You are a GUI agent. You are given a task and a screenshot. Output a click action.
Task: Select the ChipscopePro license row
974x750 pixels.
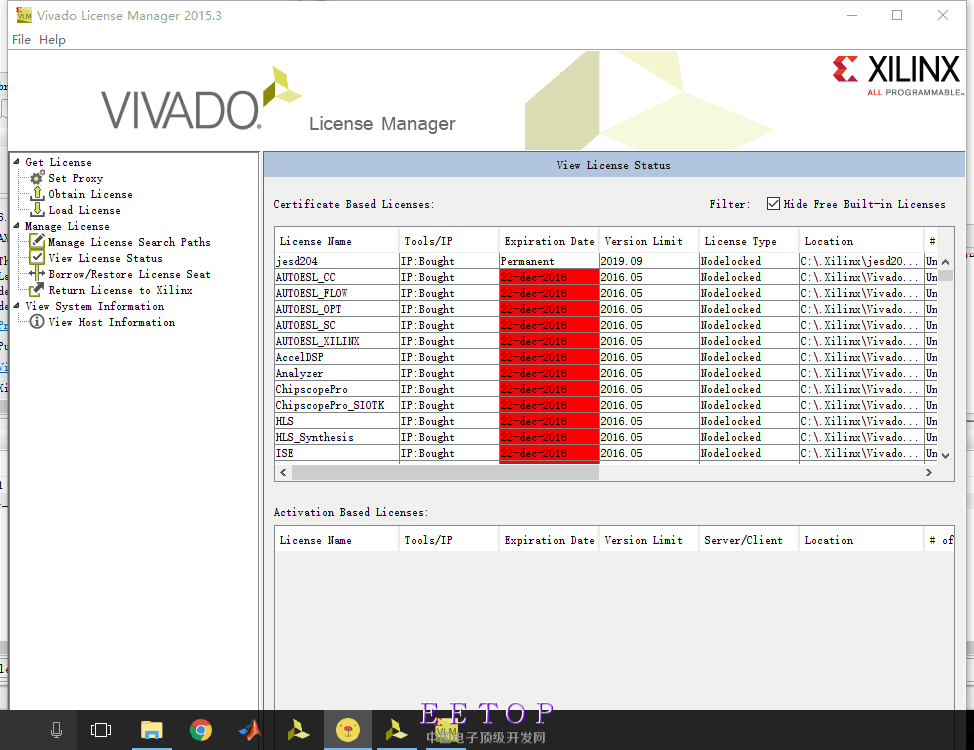[606, 389]
